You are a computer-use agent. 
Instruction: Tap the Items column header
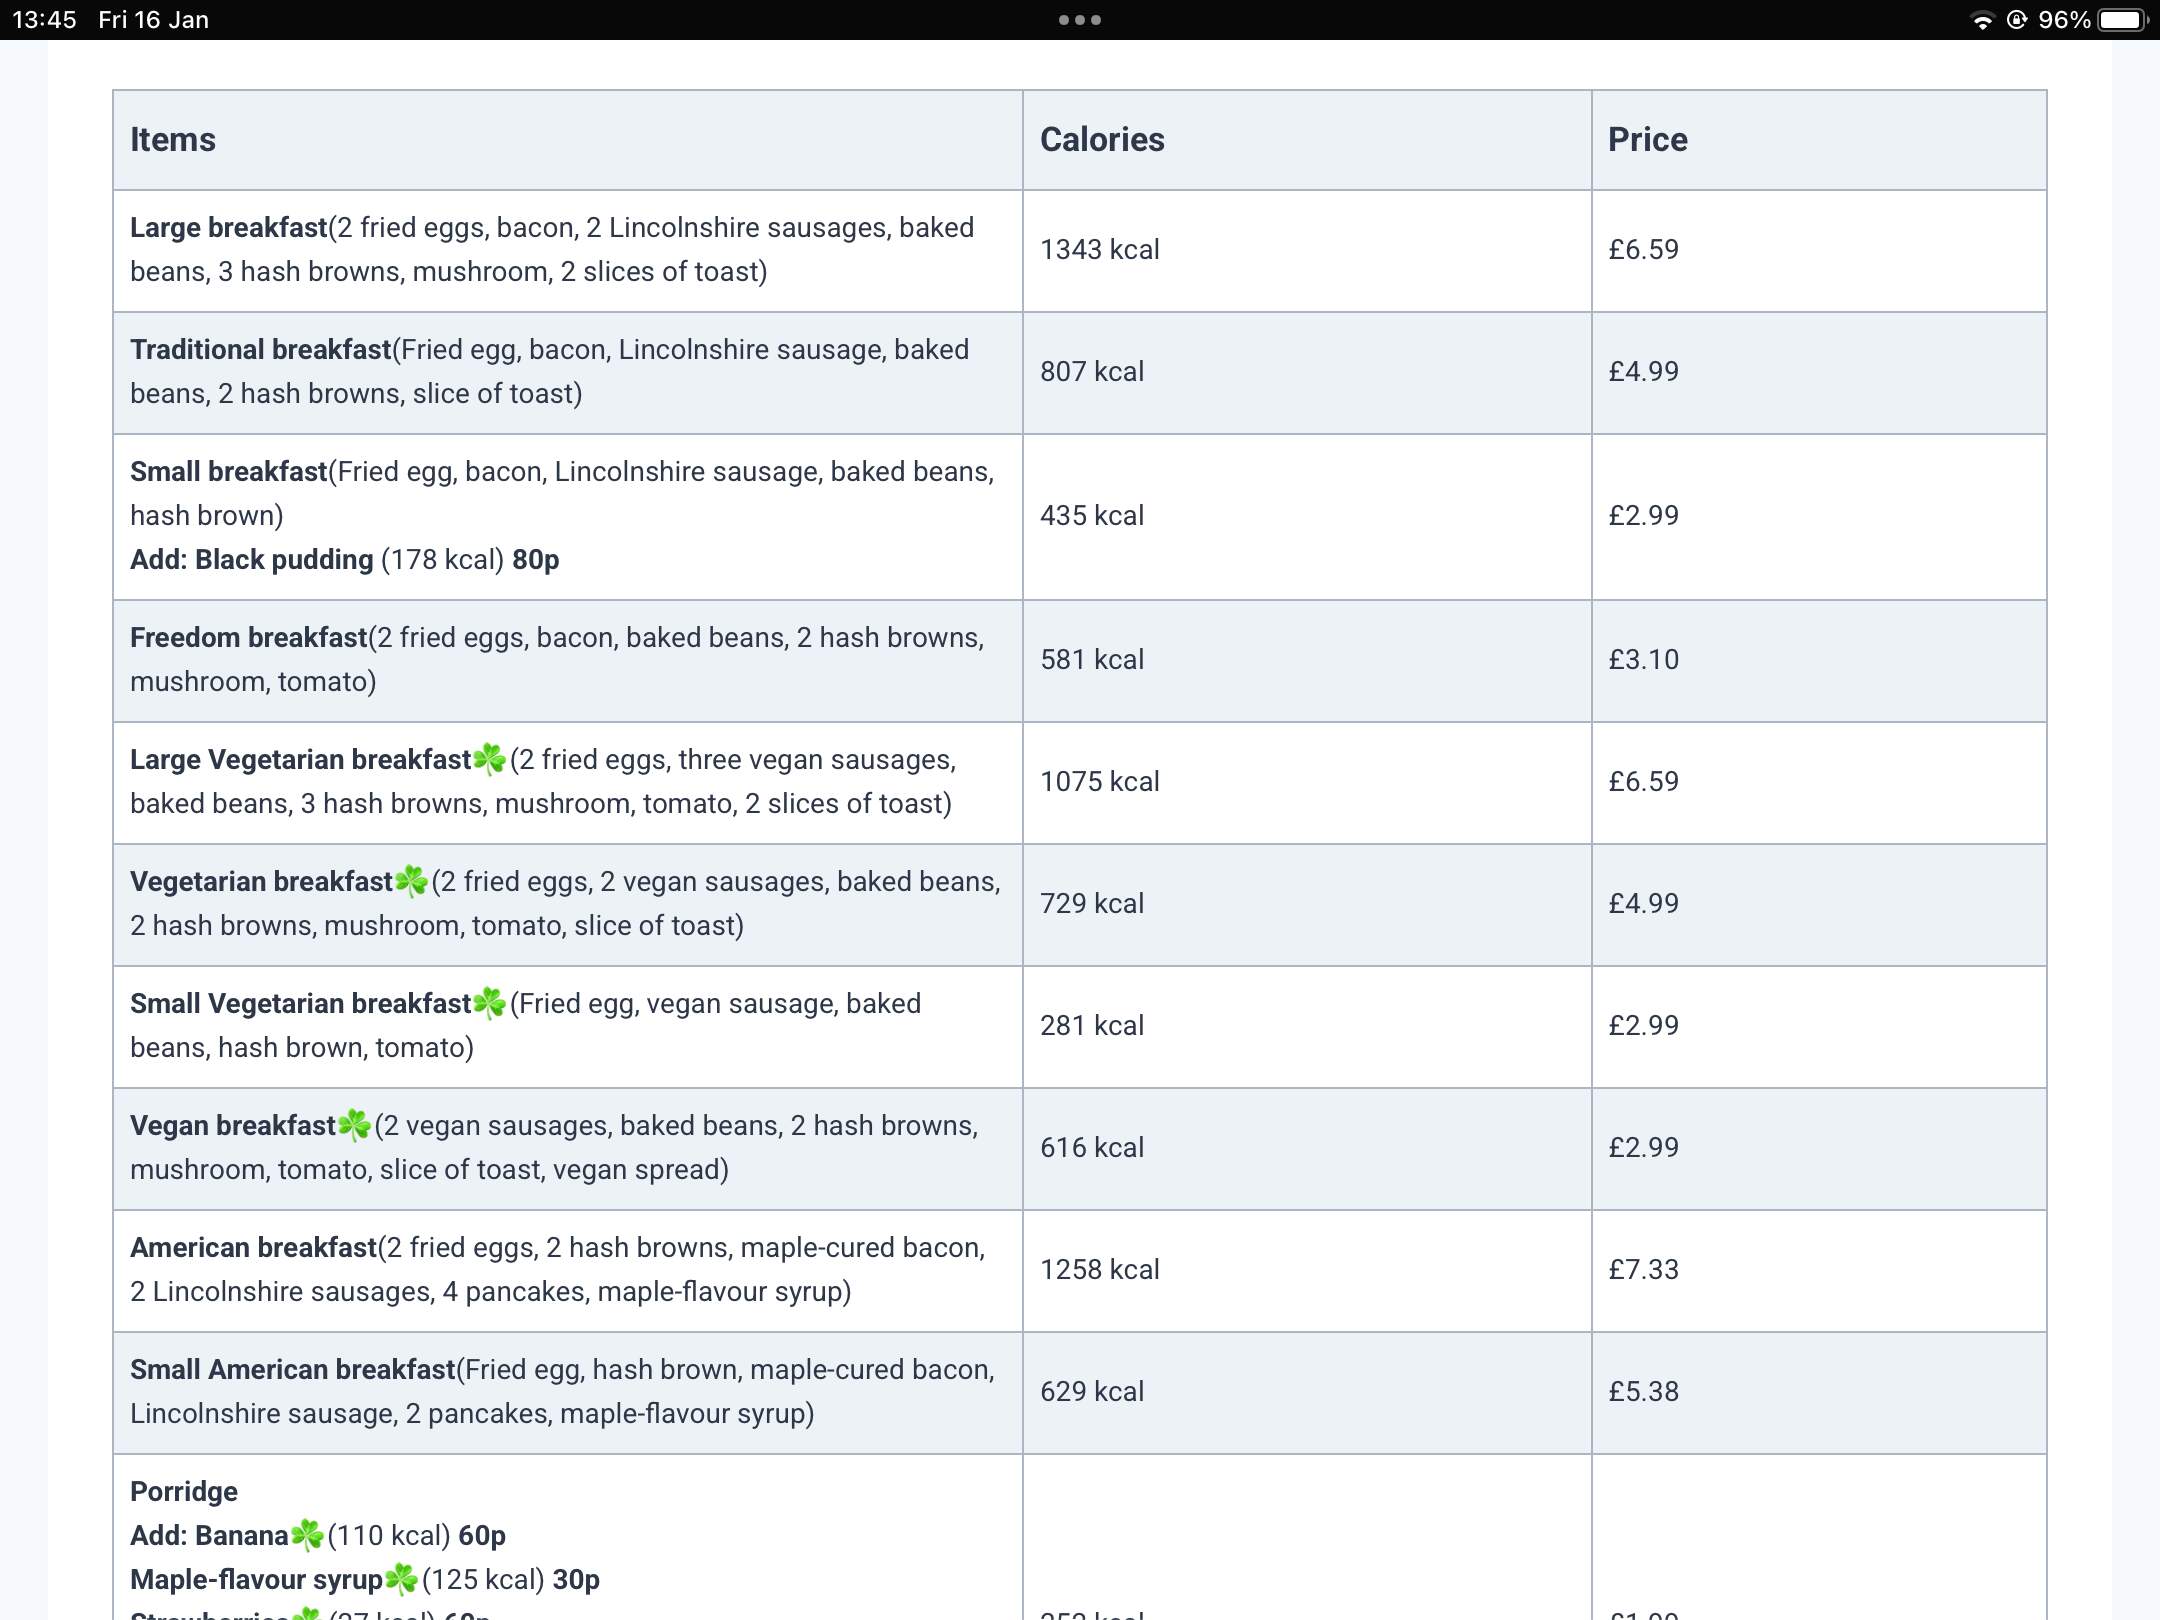point(173,140)
